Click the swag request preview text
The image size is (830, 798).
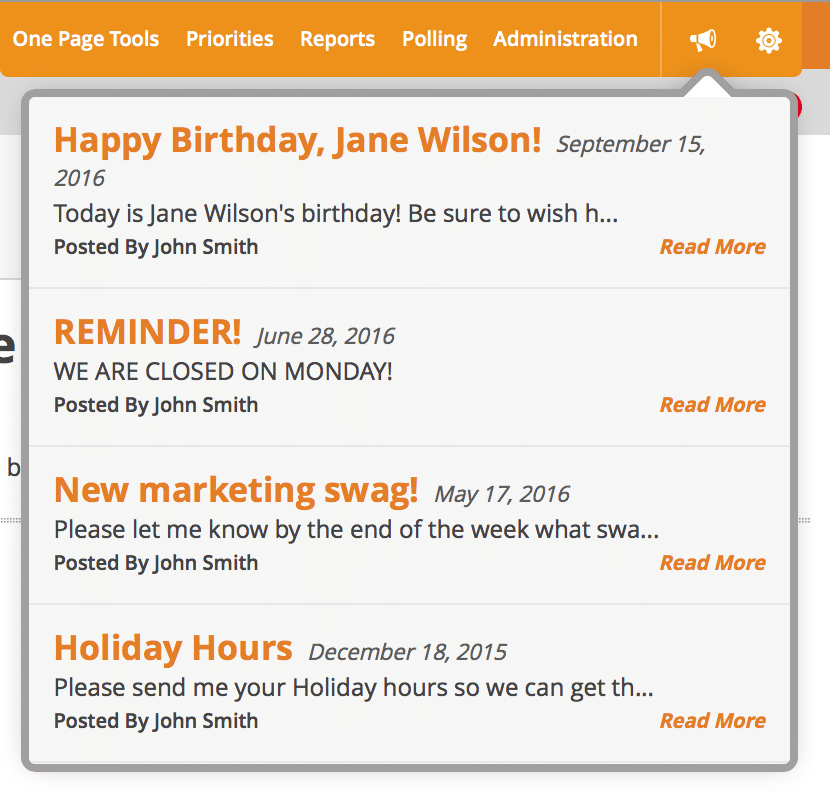tap(357, 530)
